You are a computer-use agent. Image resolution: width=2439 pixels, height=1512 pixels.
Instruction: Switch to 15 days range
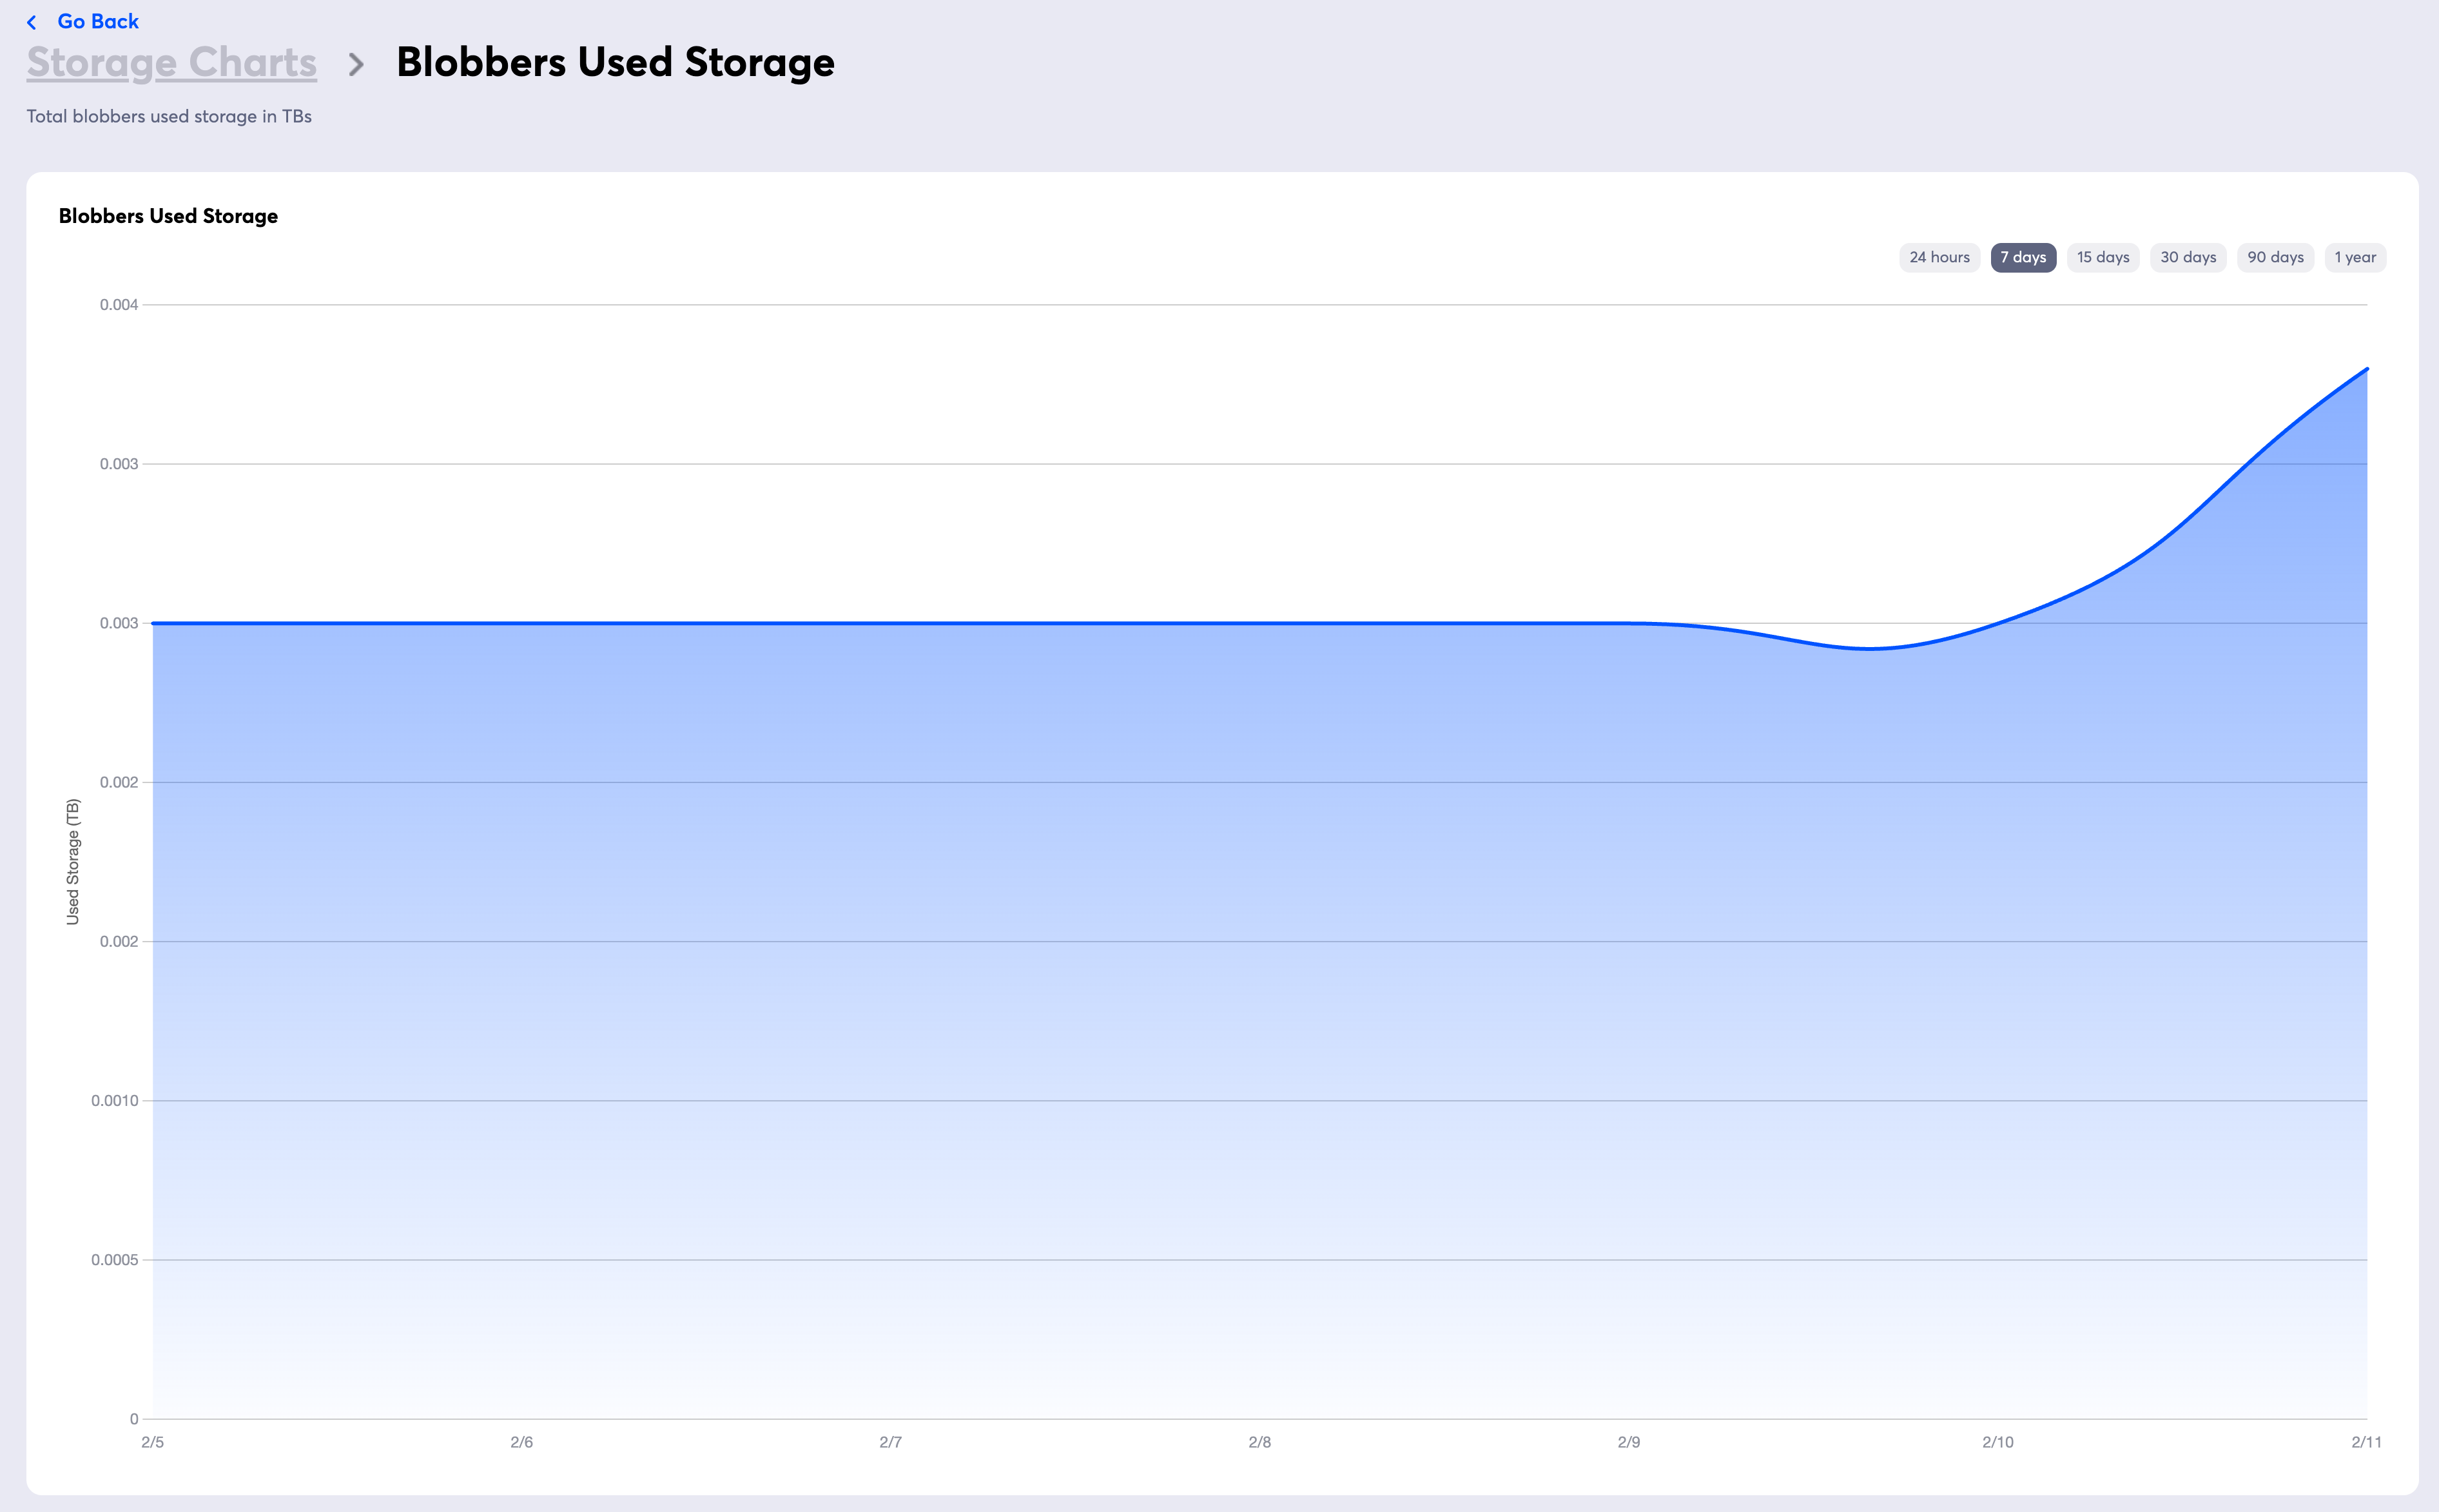(2103, 257)
